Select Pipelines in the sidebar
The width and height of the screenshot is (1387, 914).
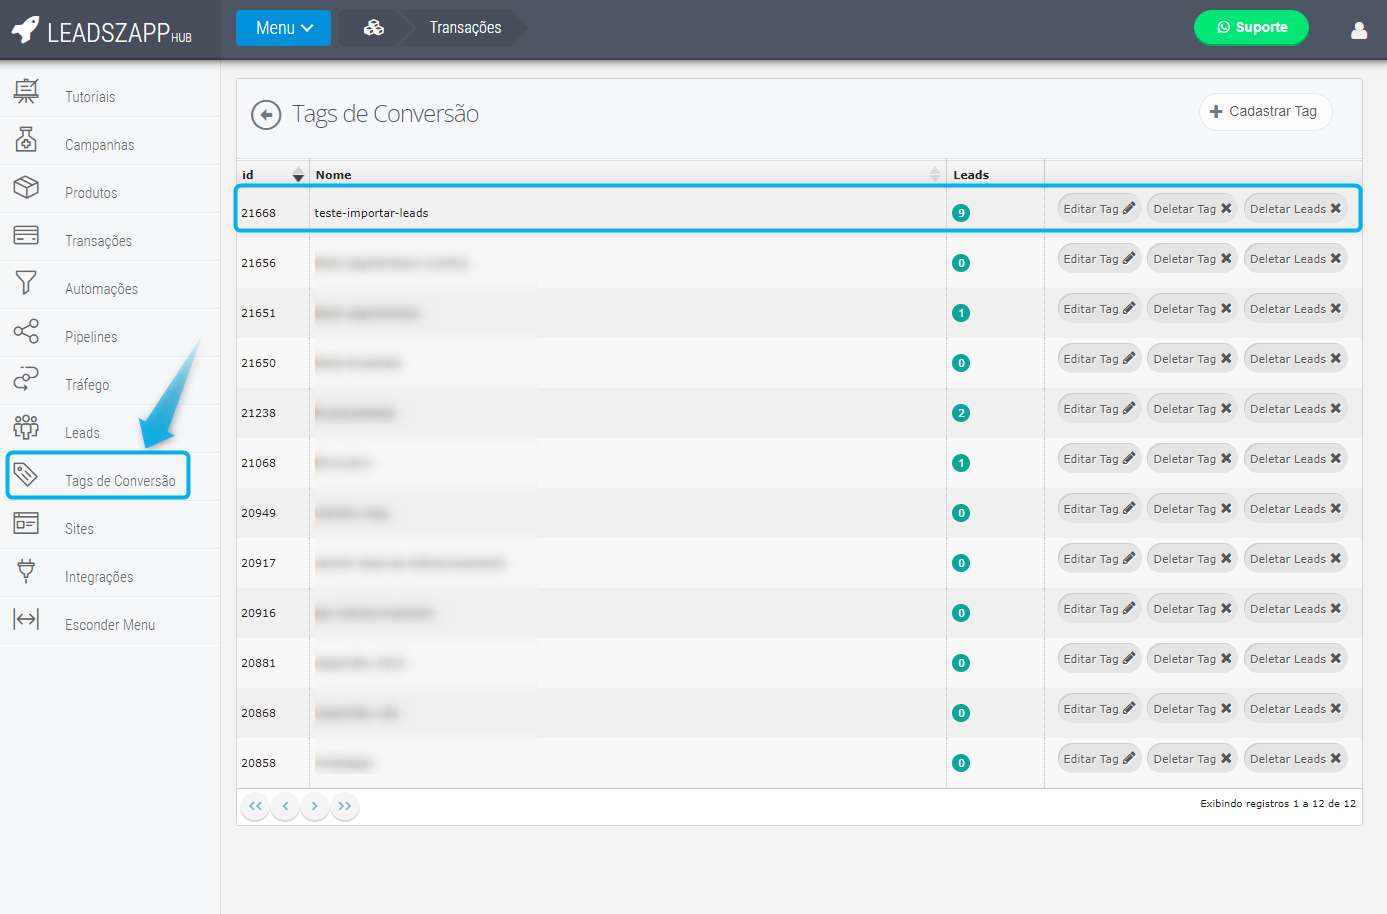(91, 337)
